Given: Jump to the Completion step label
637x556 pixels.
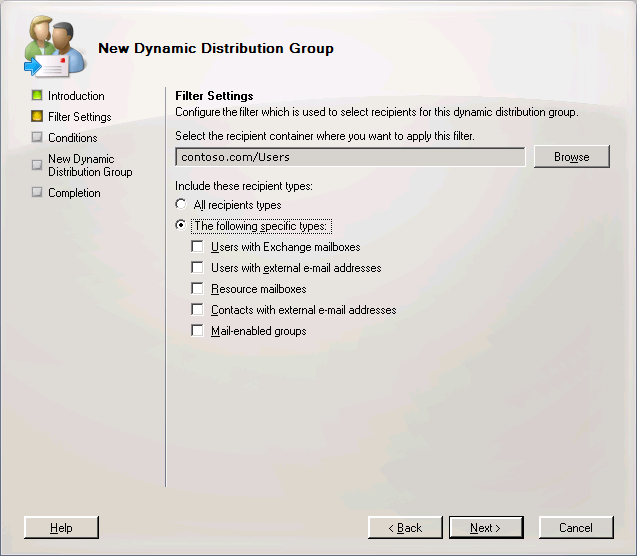Looking at the screenshot, I should (74, 193).
